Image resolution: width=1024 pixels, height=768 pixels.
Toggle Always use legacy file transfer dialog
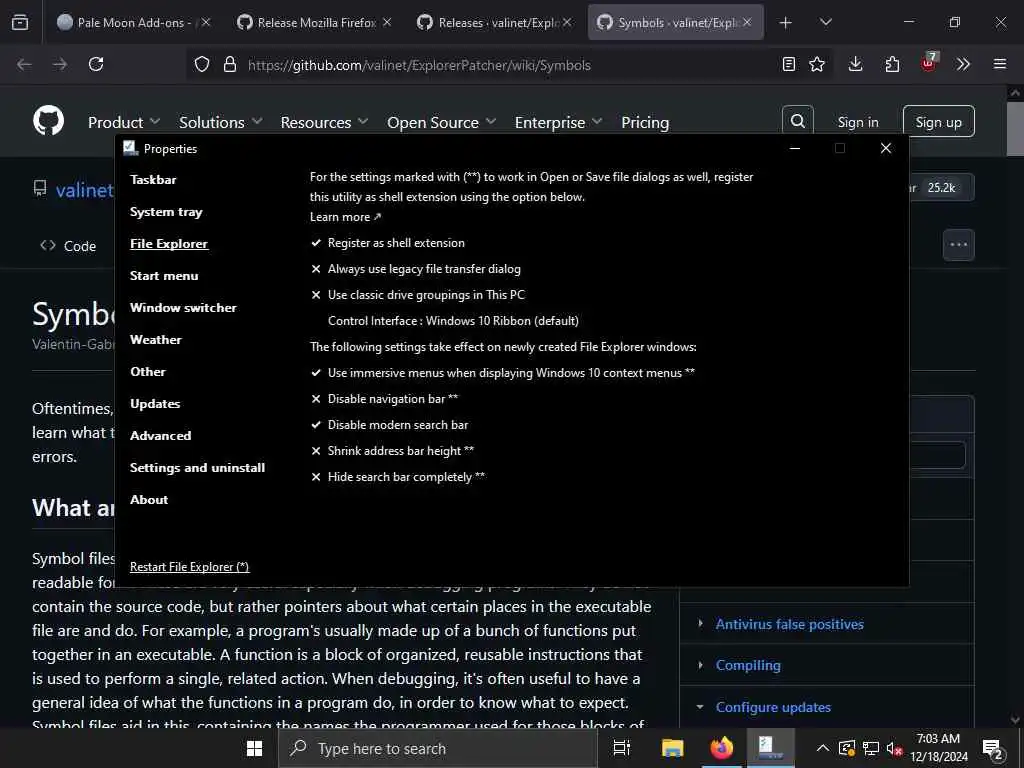point(415,269)
